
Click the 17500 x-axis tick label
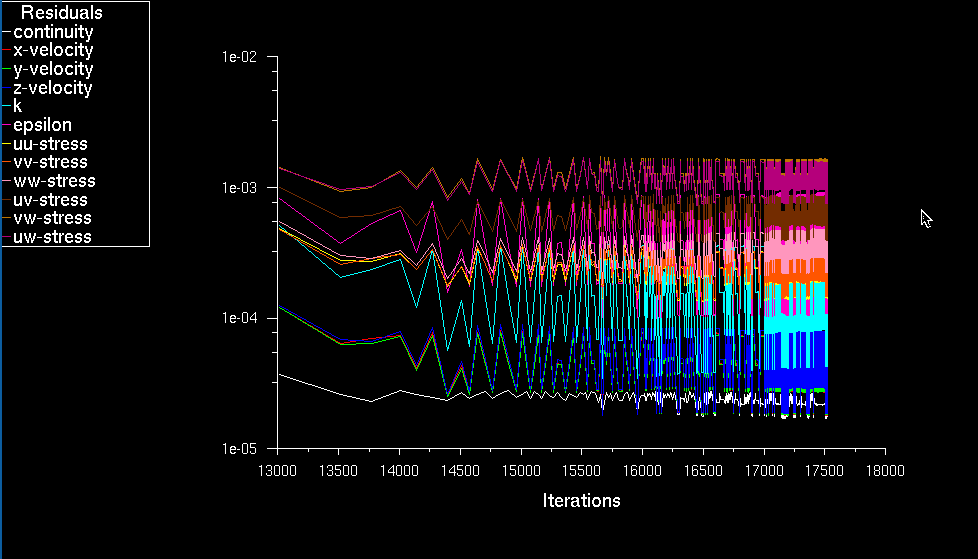(x=825, y=471)
